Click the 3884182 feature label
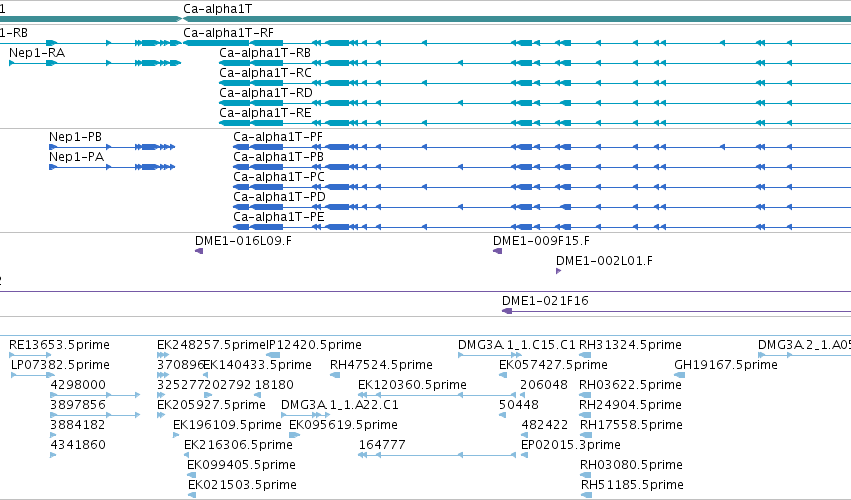This screenshot has width=851, height=500. coord(78,426)
